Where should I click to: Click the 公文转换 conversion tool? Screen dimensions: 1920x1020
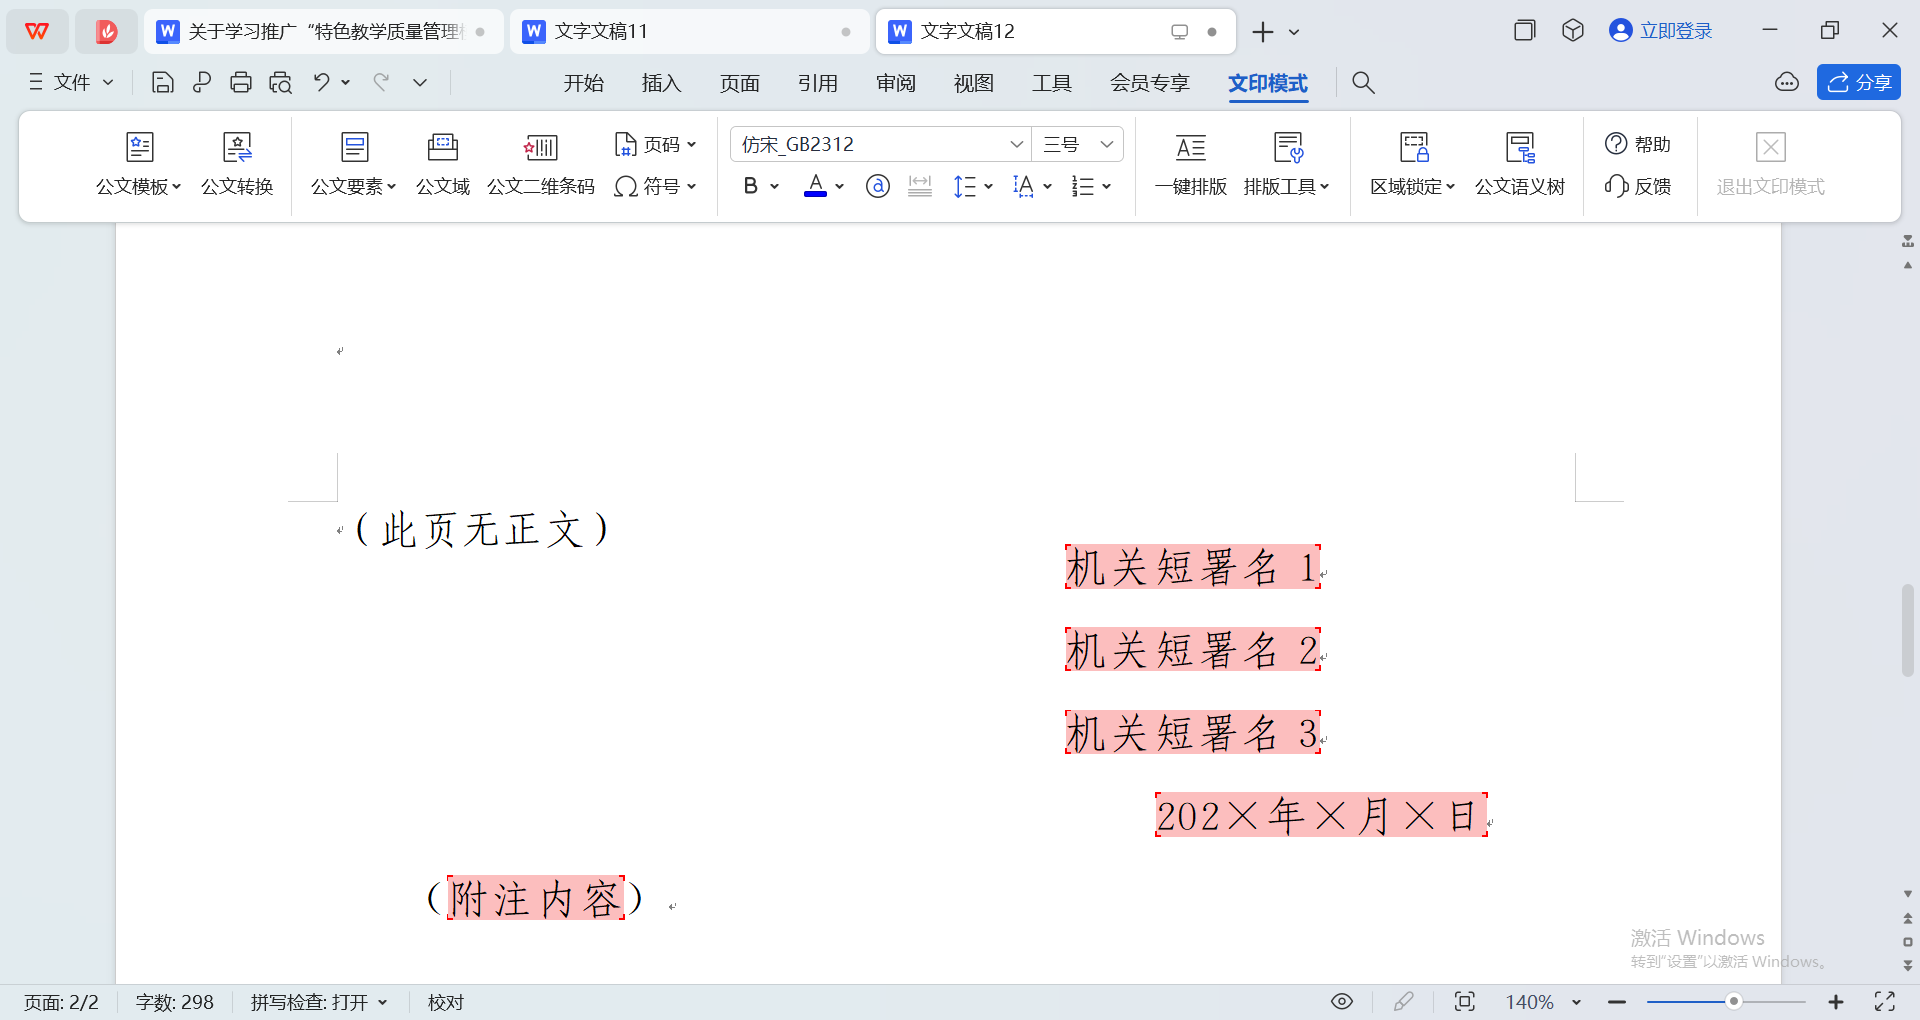pyautogui.click(x=237, y=165)
